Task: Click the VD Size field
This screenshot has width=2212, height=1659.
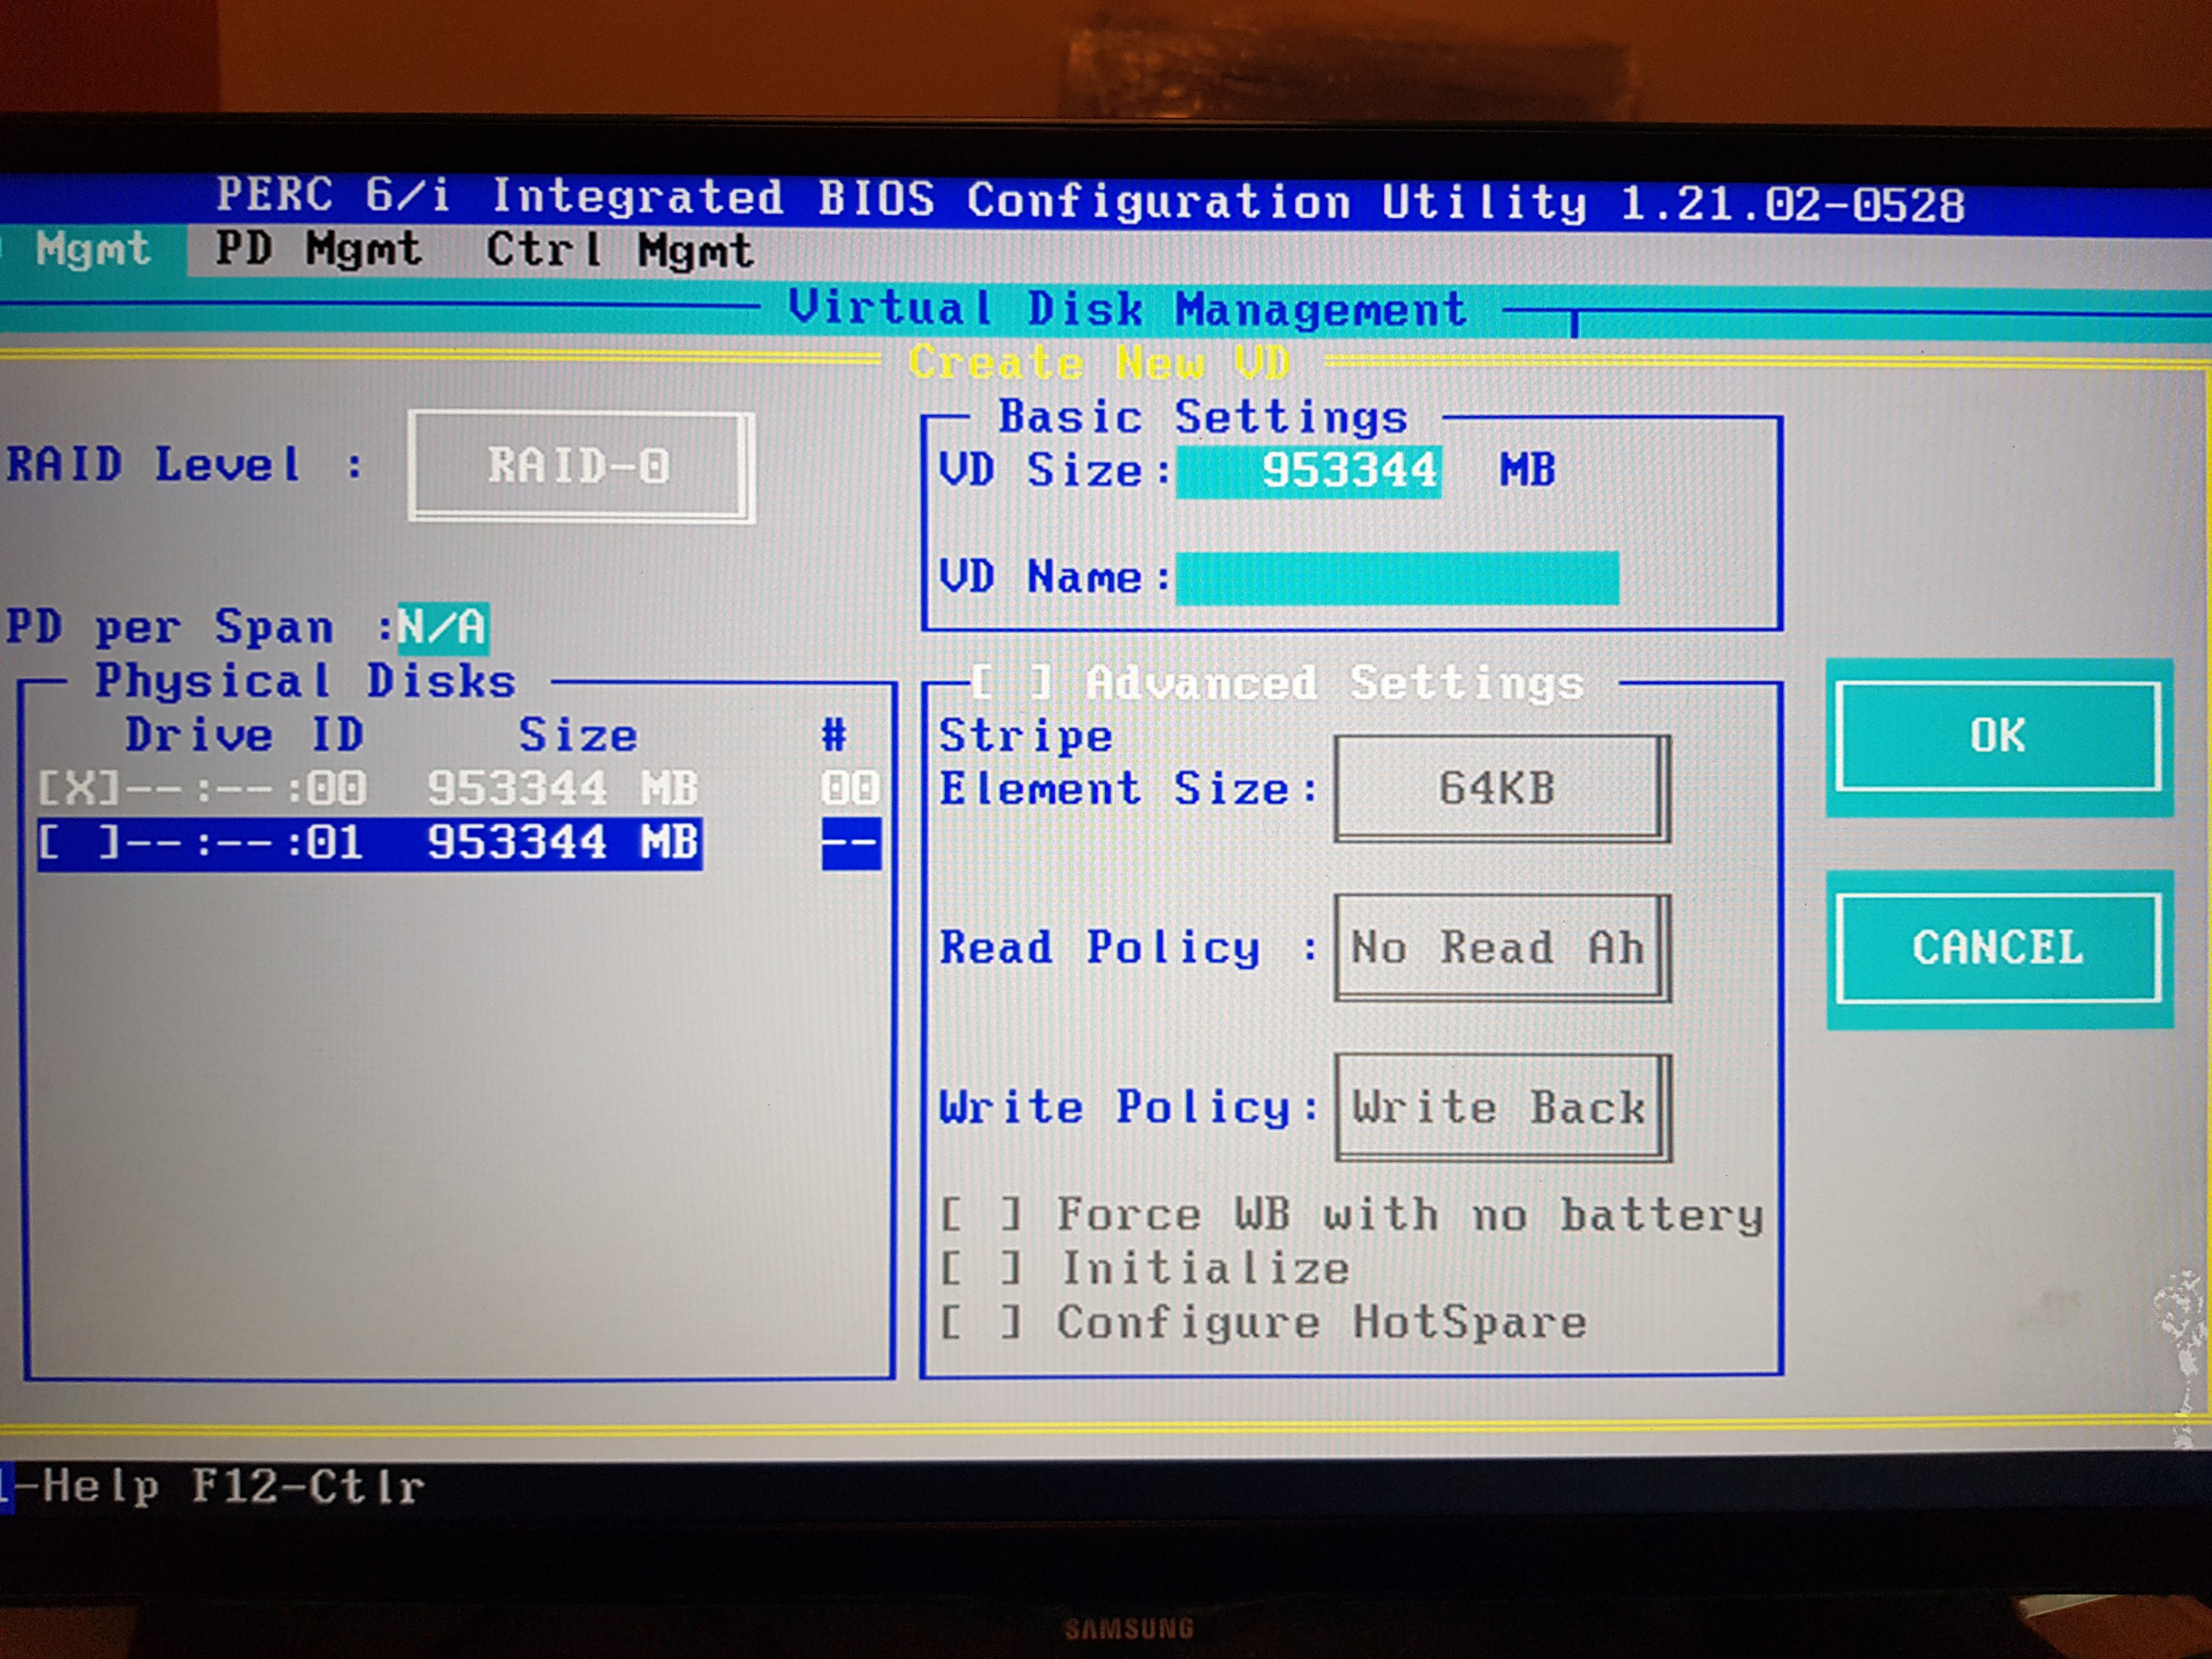Action: 1308,471
